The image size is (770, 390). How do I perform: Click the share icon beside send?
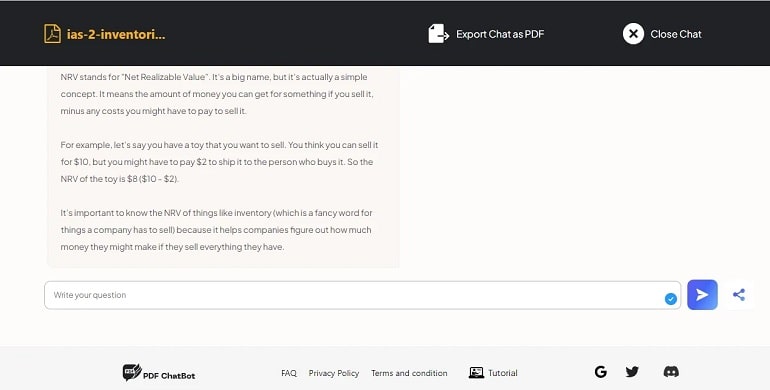(739, 295)
